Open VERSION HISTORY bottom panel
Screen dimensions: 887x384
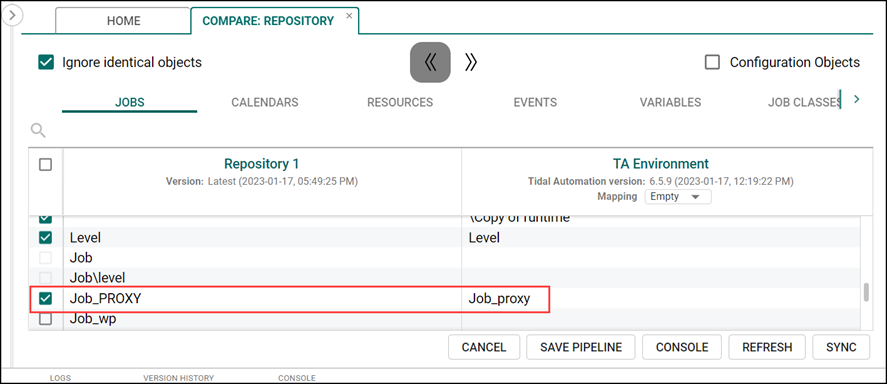(178, 378)
